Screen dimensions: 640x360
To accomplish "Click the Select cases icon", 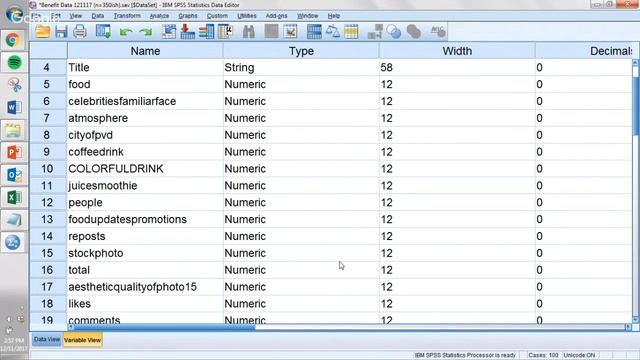I will tap(351, 31).
